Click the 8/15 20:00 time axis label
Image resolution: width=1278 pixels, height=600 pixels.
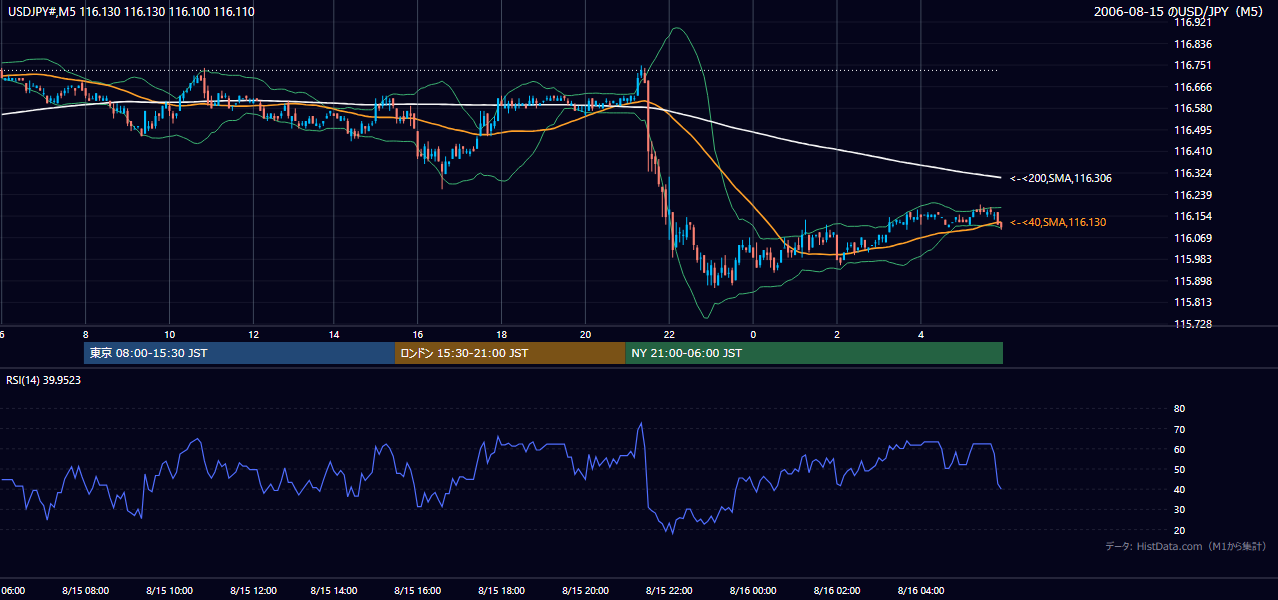pos(586,590)
